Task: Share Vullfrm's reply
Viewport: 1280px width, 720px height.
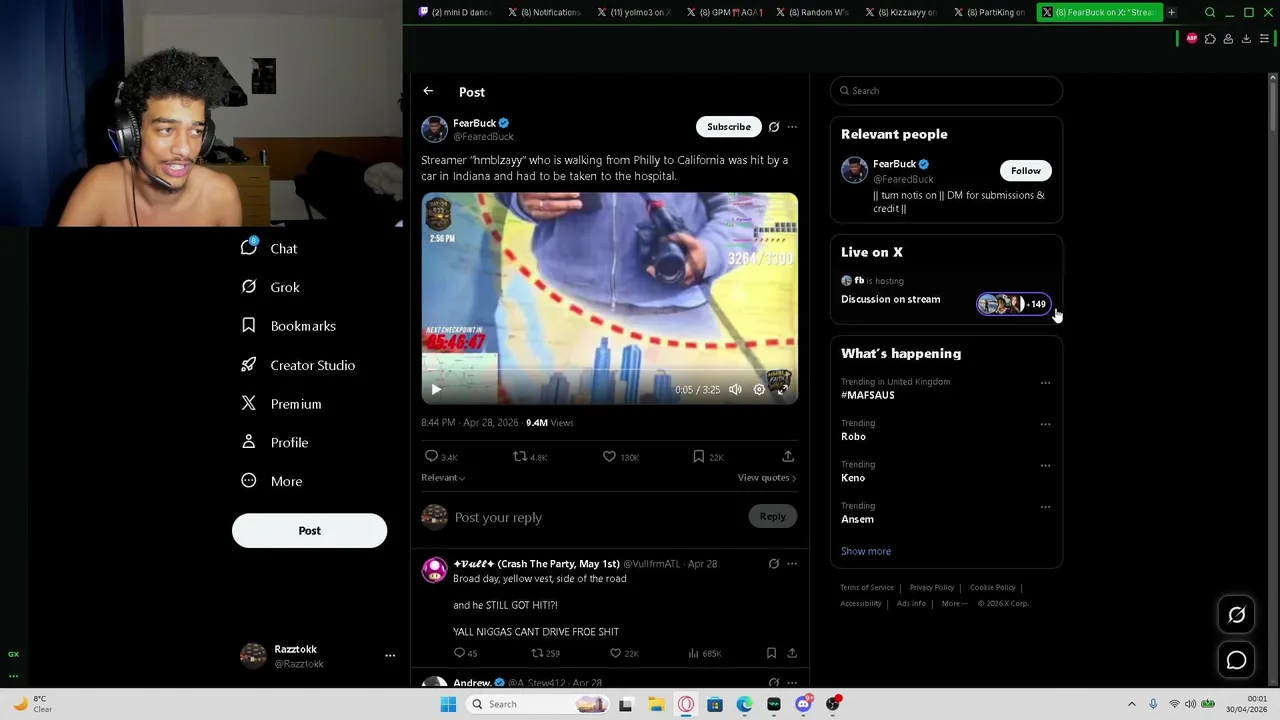Action: click(792, 653)
